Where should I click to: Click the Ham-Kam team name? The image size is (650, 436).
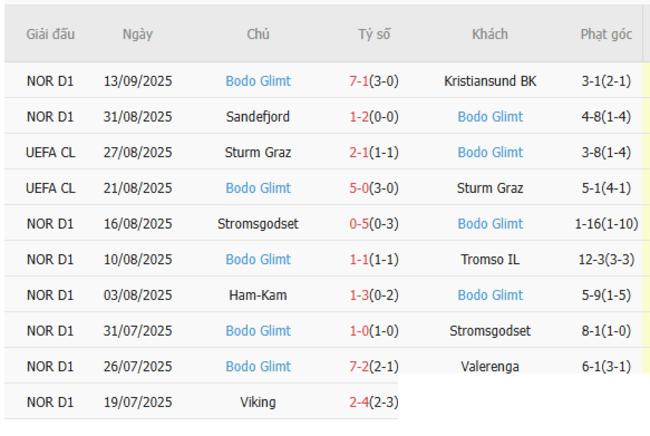click(x=258, y=295)
